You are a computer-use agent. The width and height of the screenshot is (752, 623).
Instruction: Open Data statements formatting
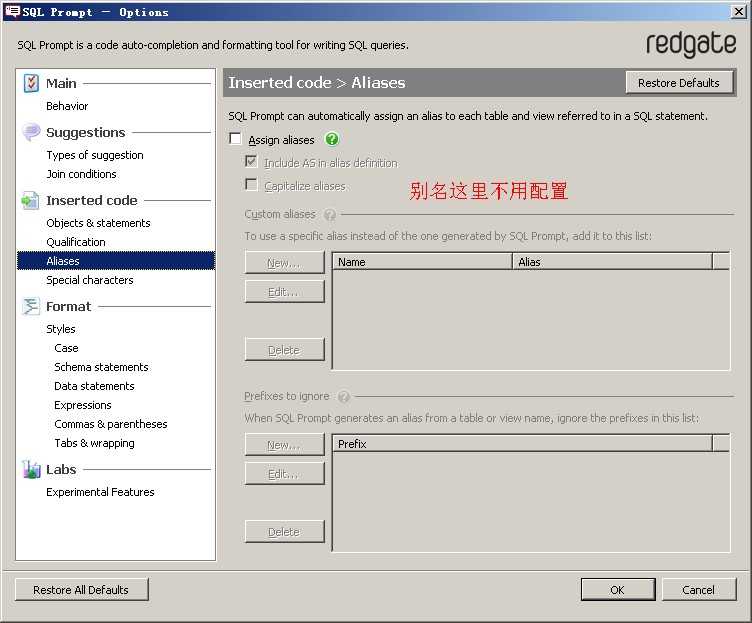click(94, 386)
